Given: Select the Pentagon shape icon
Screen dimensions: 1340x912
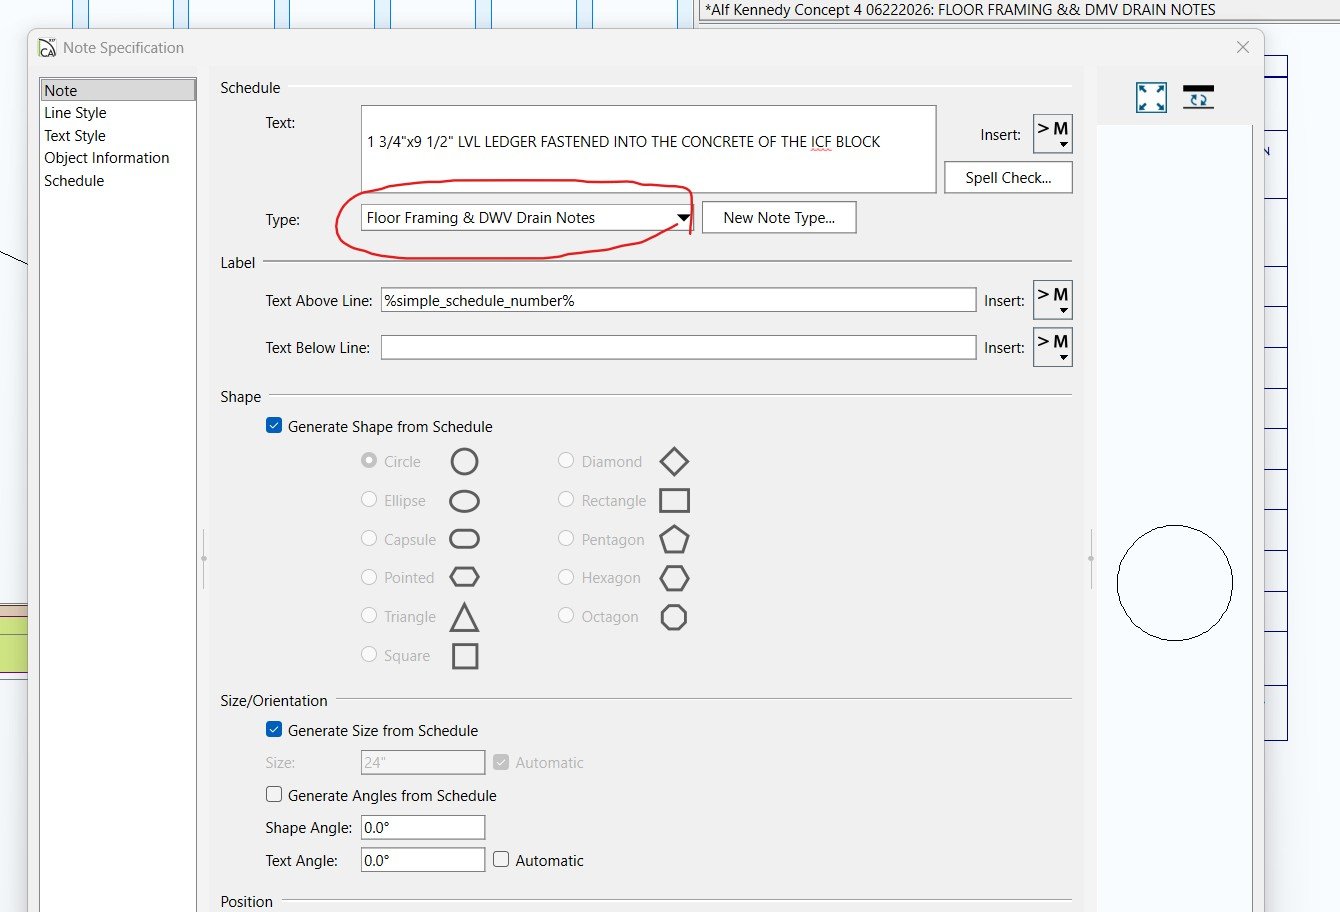Looking at the screenshot, I should [x=674, y=539].
